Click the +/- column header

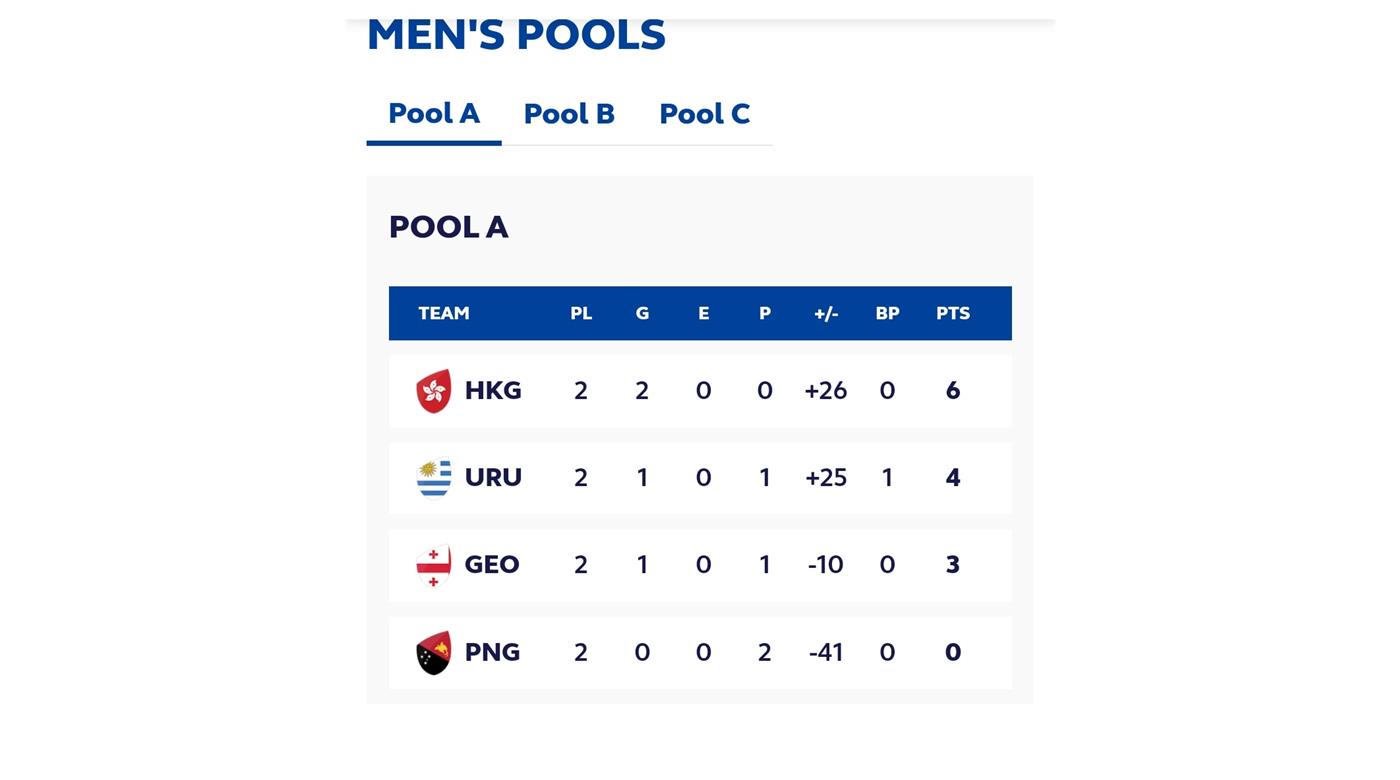click(826, 313)
